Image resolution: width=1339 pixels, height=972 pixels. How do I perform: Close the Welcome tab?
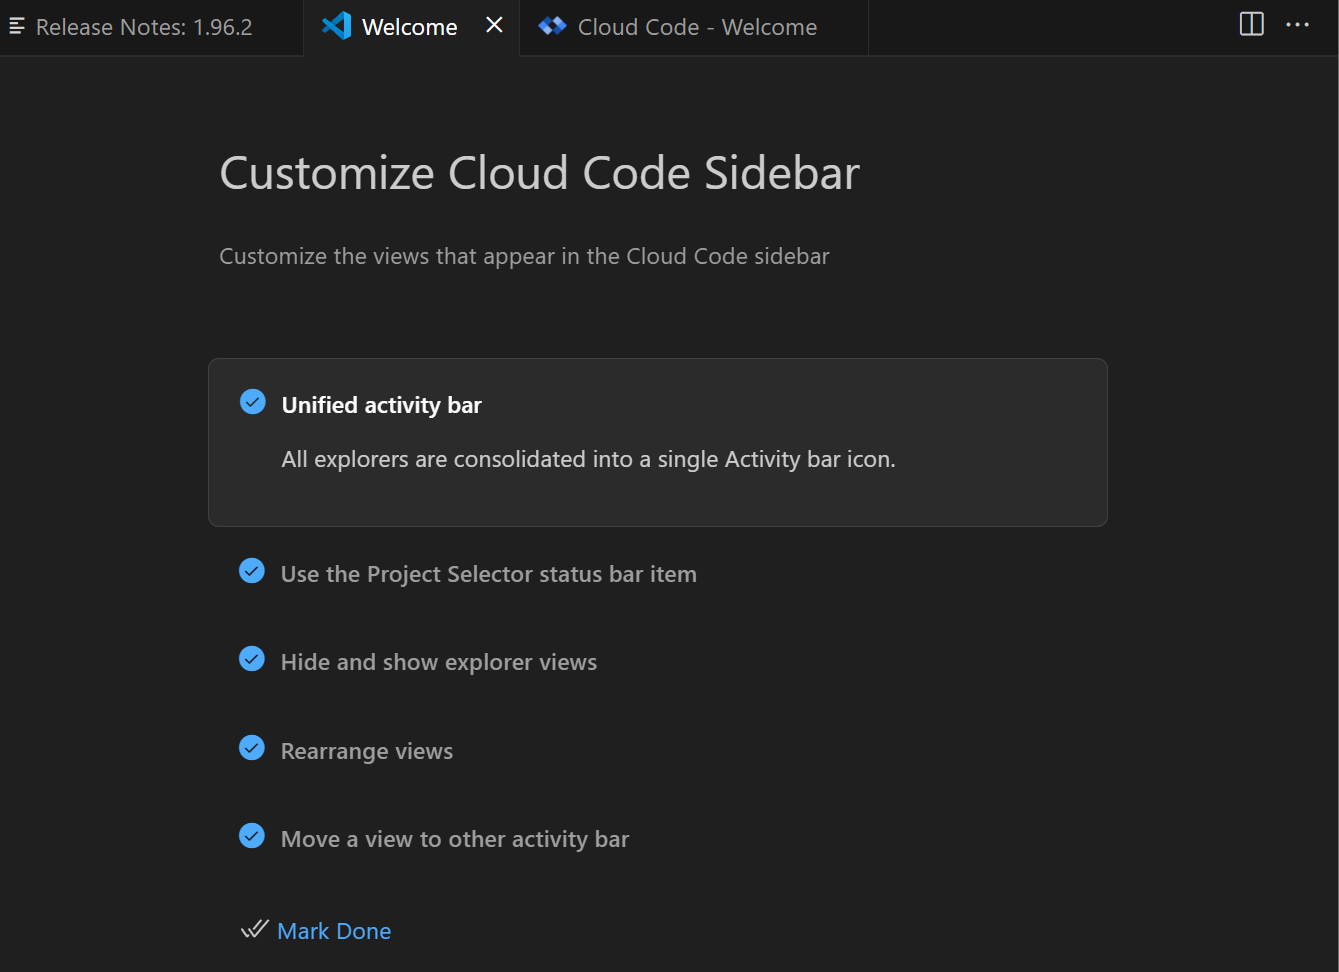(493, 26)
